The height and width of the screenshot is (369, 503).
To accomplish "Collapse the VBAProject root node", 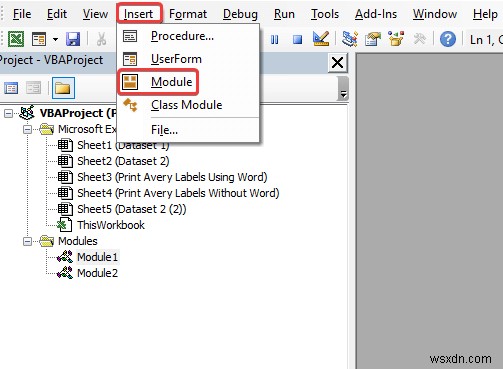I will (x=8, y=113).
